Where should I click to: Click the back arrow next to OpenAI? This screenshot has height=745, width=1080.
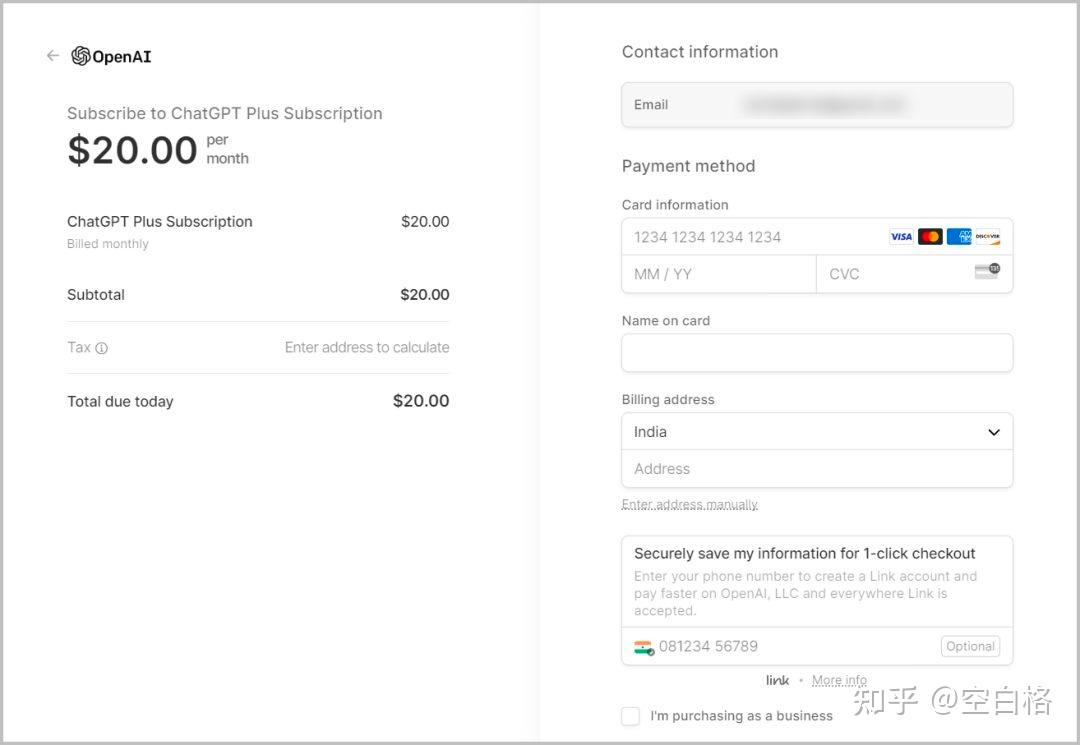(53, 56)
